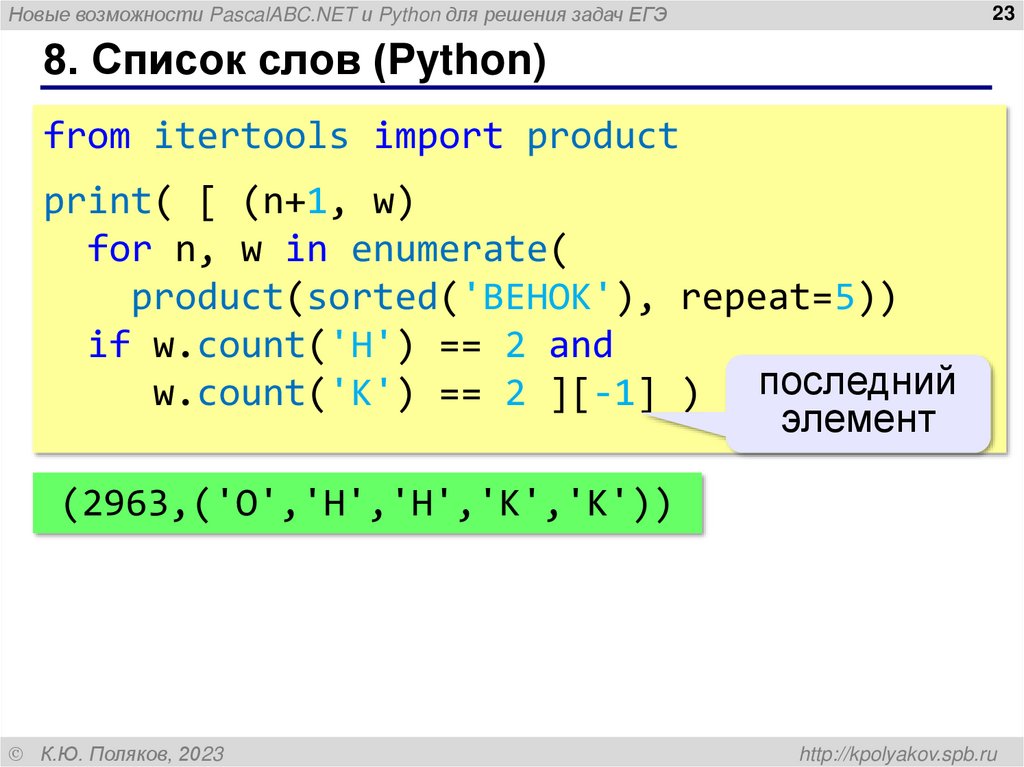Click the 'import product' keyword in code
1024x767 pixels.
[525, 136]
